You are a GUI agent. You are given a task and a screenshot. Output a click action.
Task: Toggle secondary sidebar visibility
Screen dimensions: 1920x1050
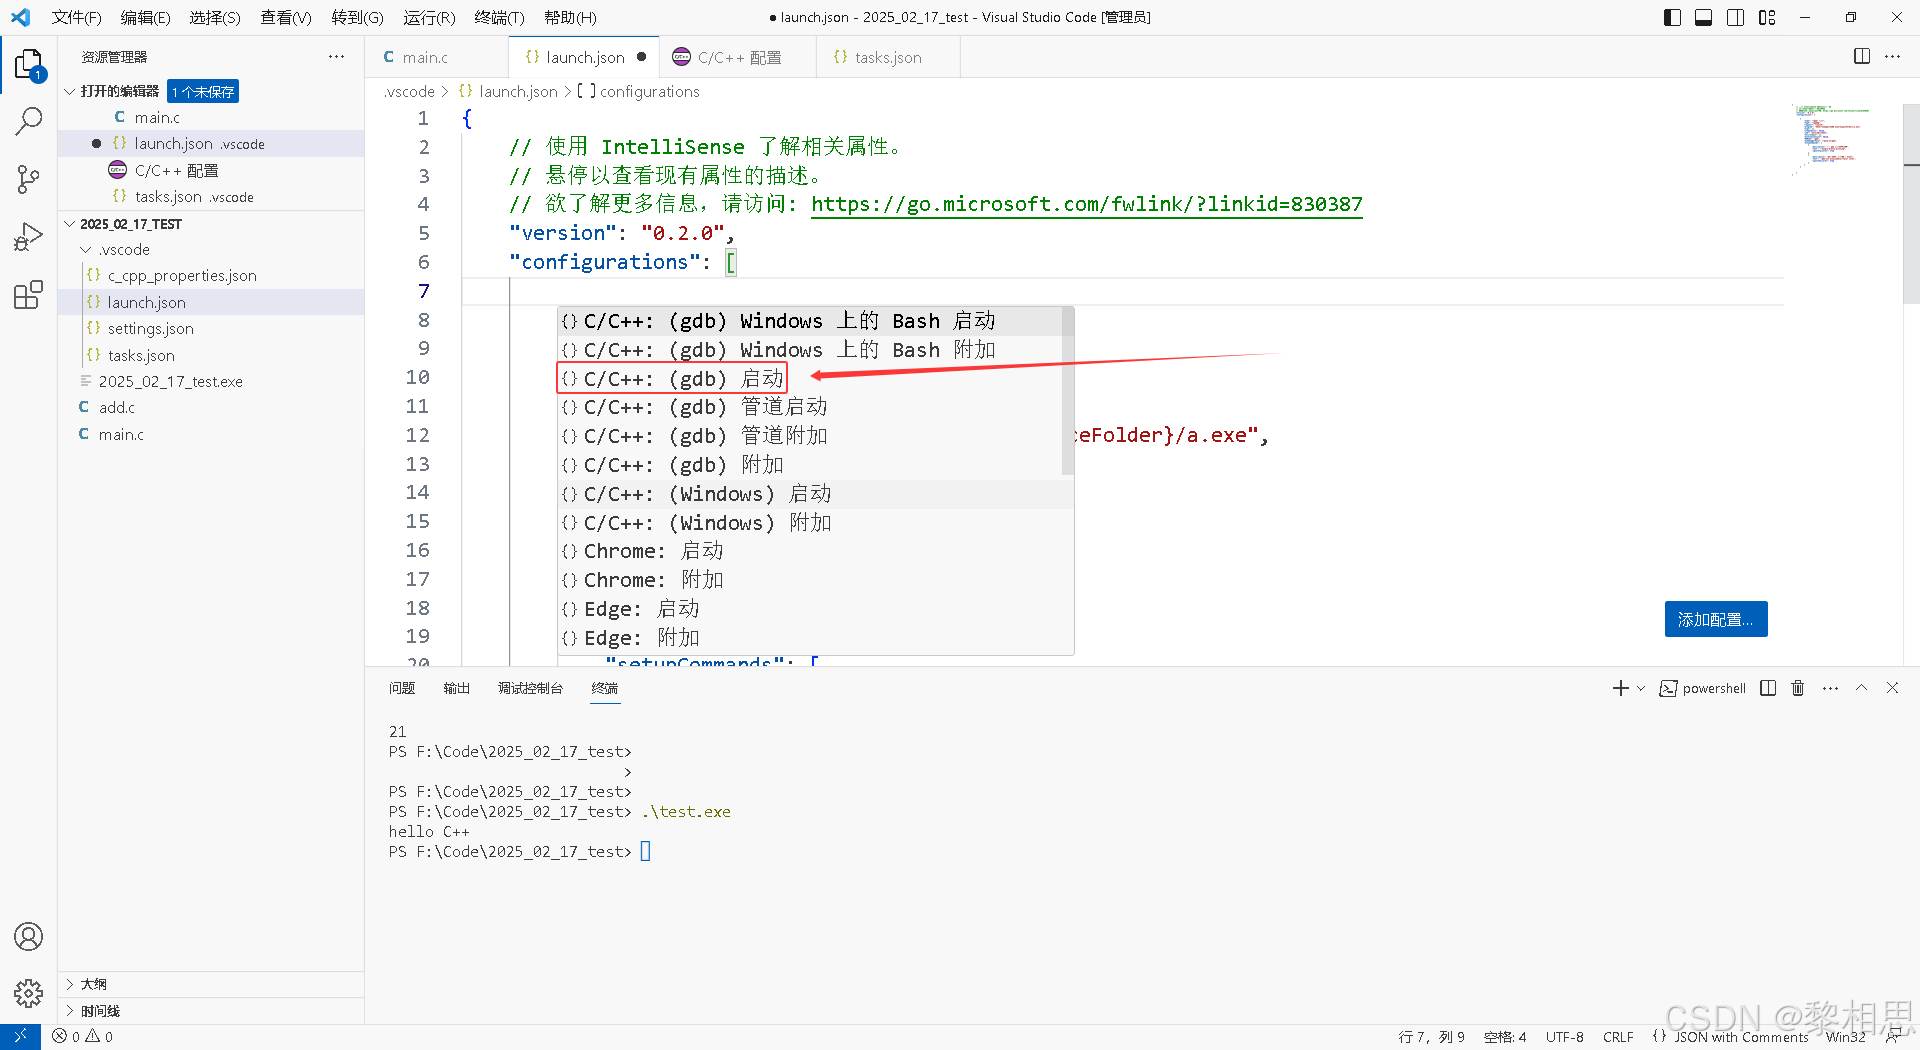[1736, 17]
